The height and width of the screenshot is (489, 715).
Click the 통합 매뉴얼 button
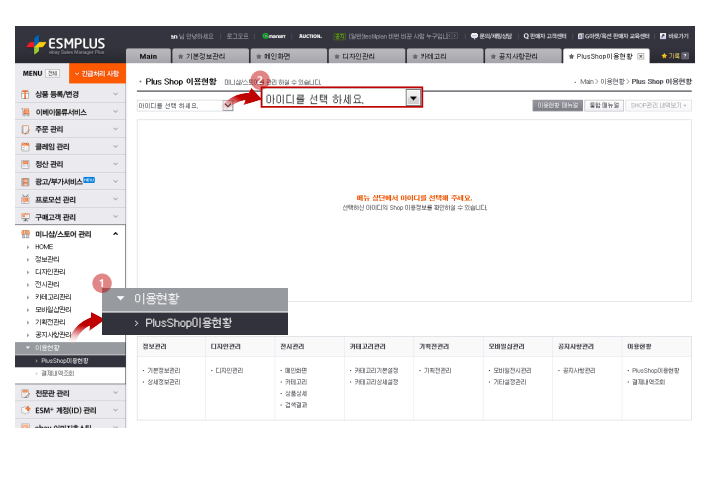click(x=604, y=105)
